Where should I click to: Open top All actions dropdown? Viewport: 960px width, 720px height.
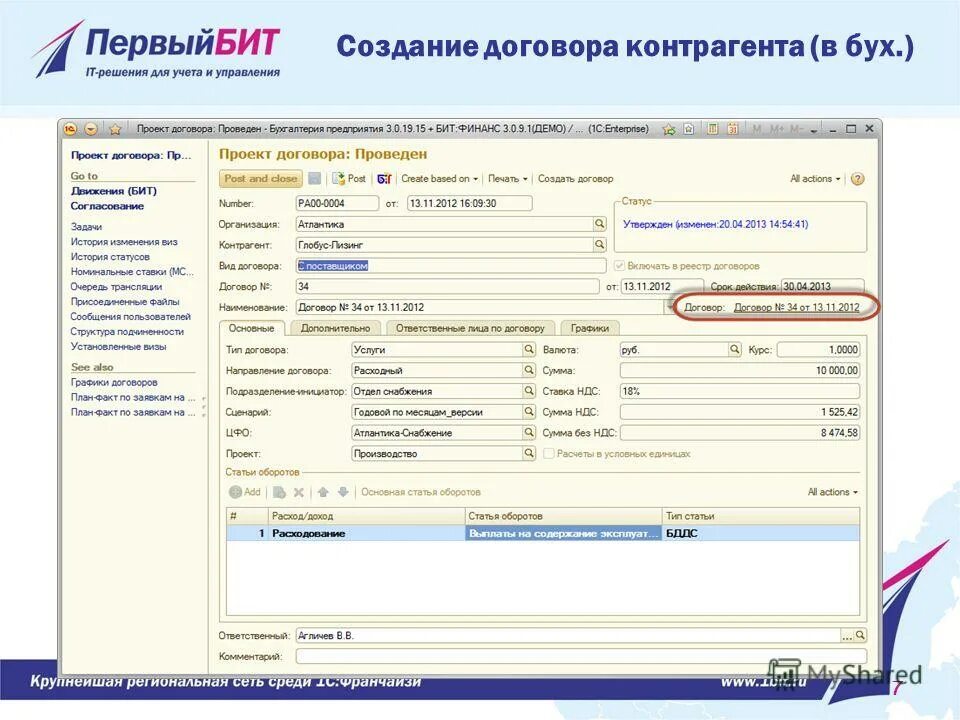tap(816, 179)
